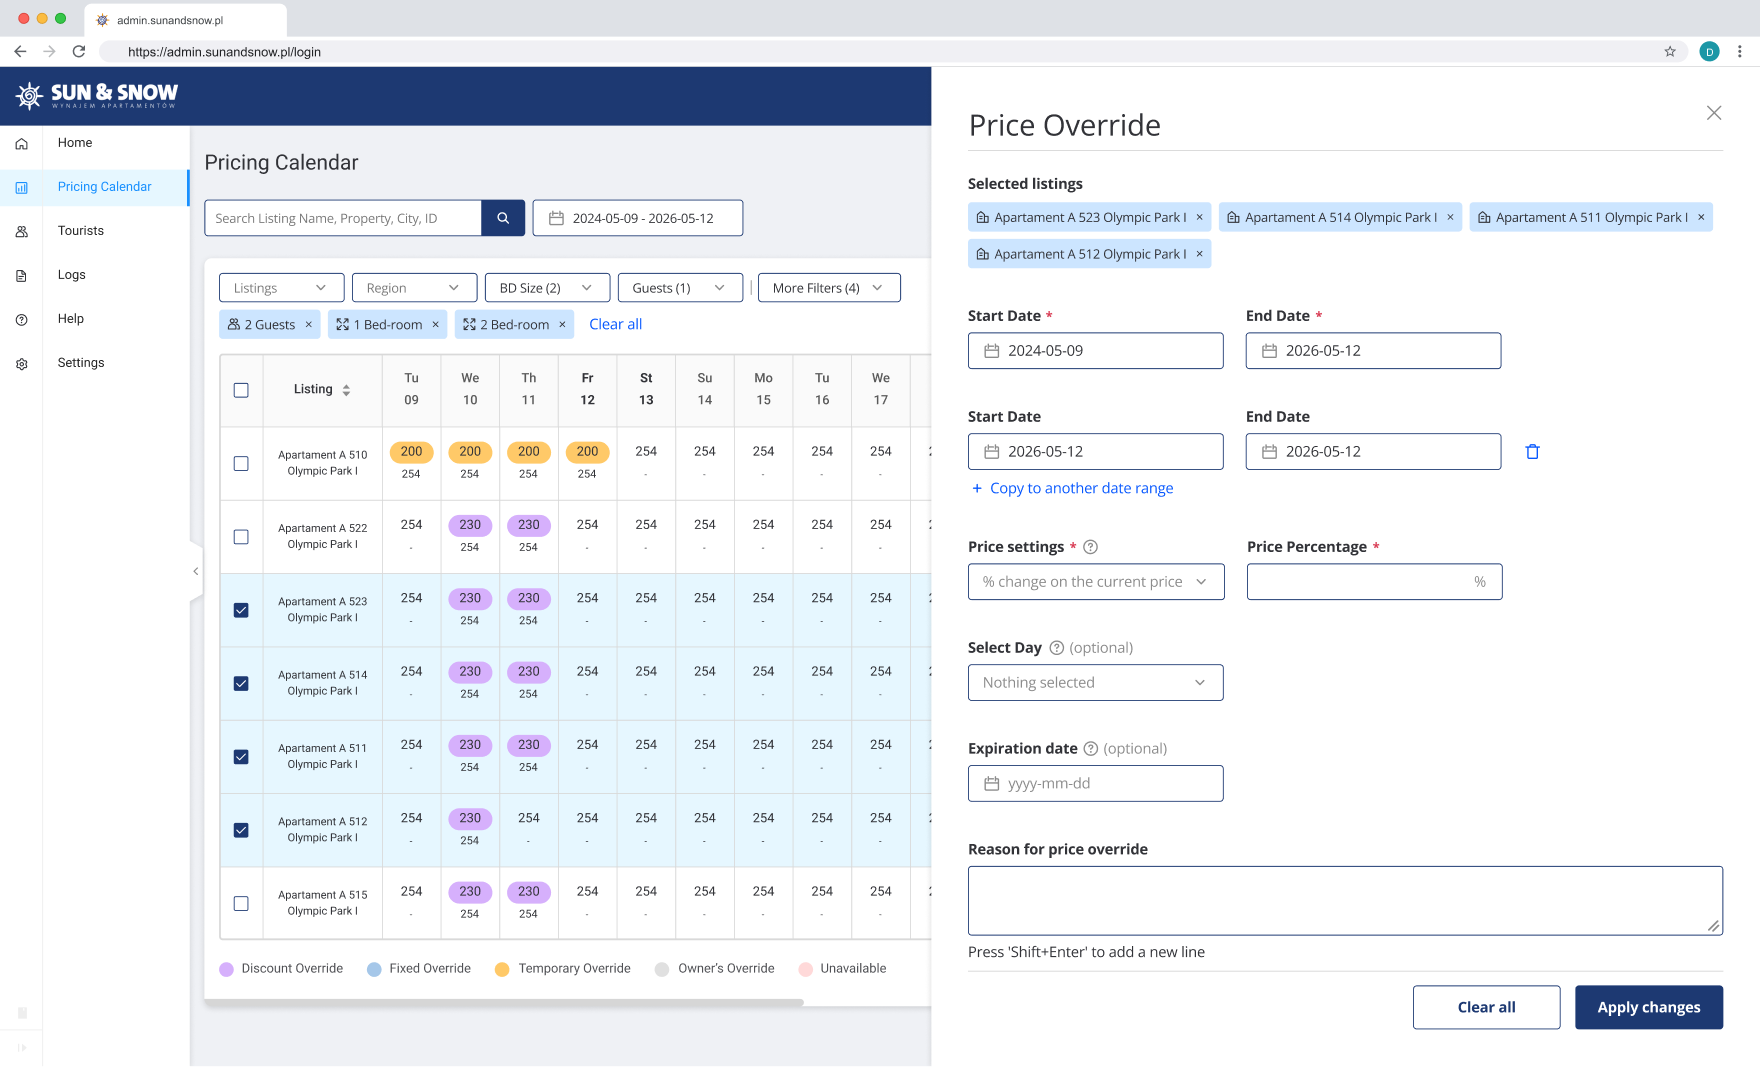Delete the second date range with trash icon
This screenshot has height=1067, width=1760.
pyautogui.click(x=1532, y=452)
